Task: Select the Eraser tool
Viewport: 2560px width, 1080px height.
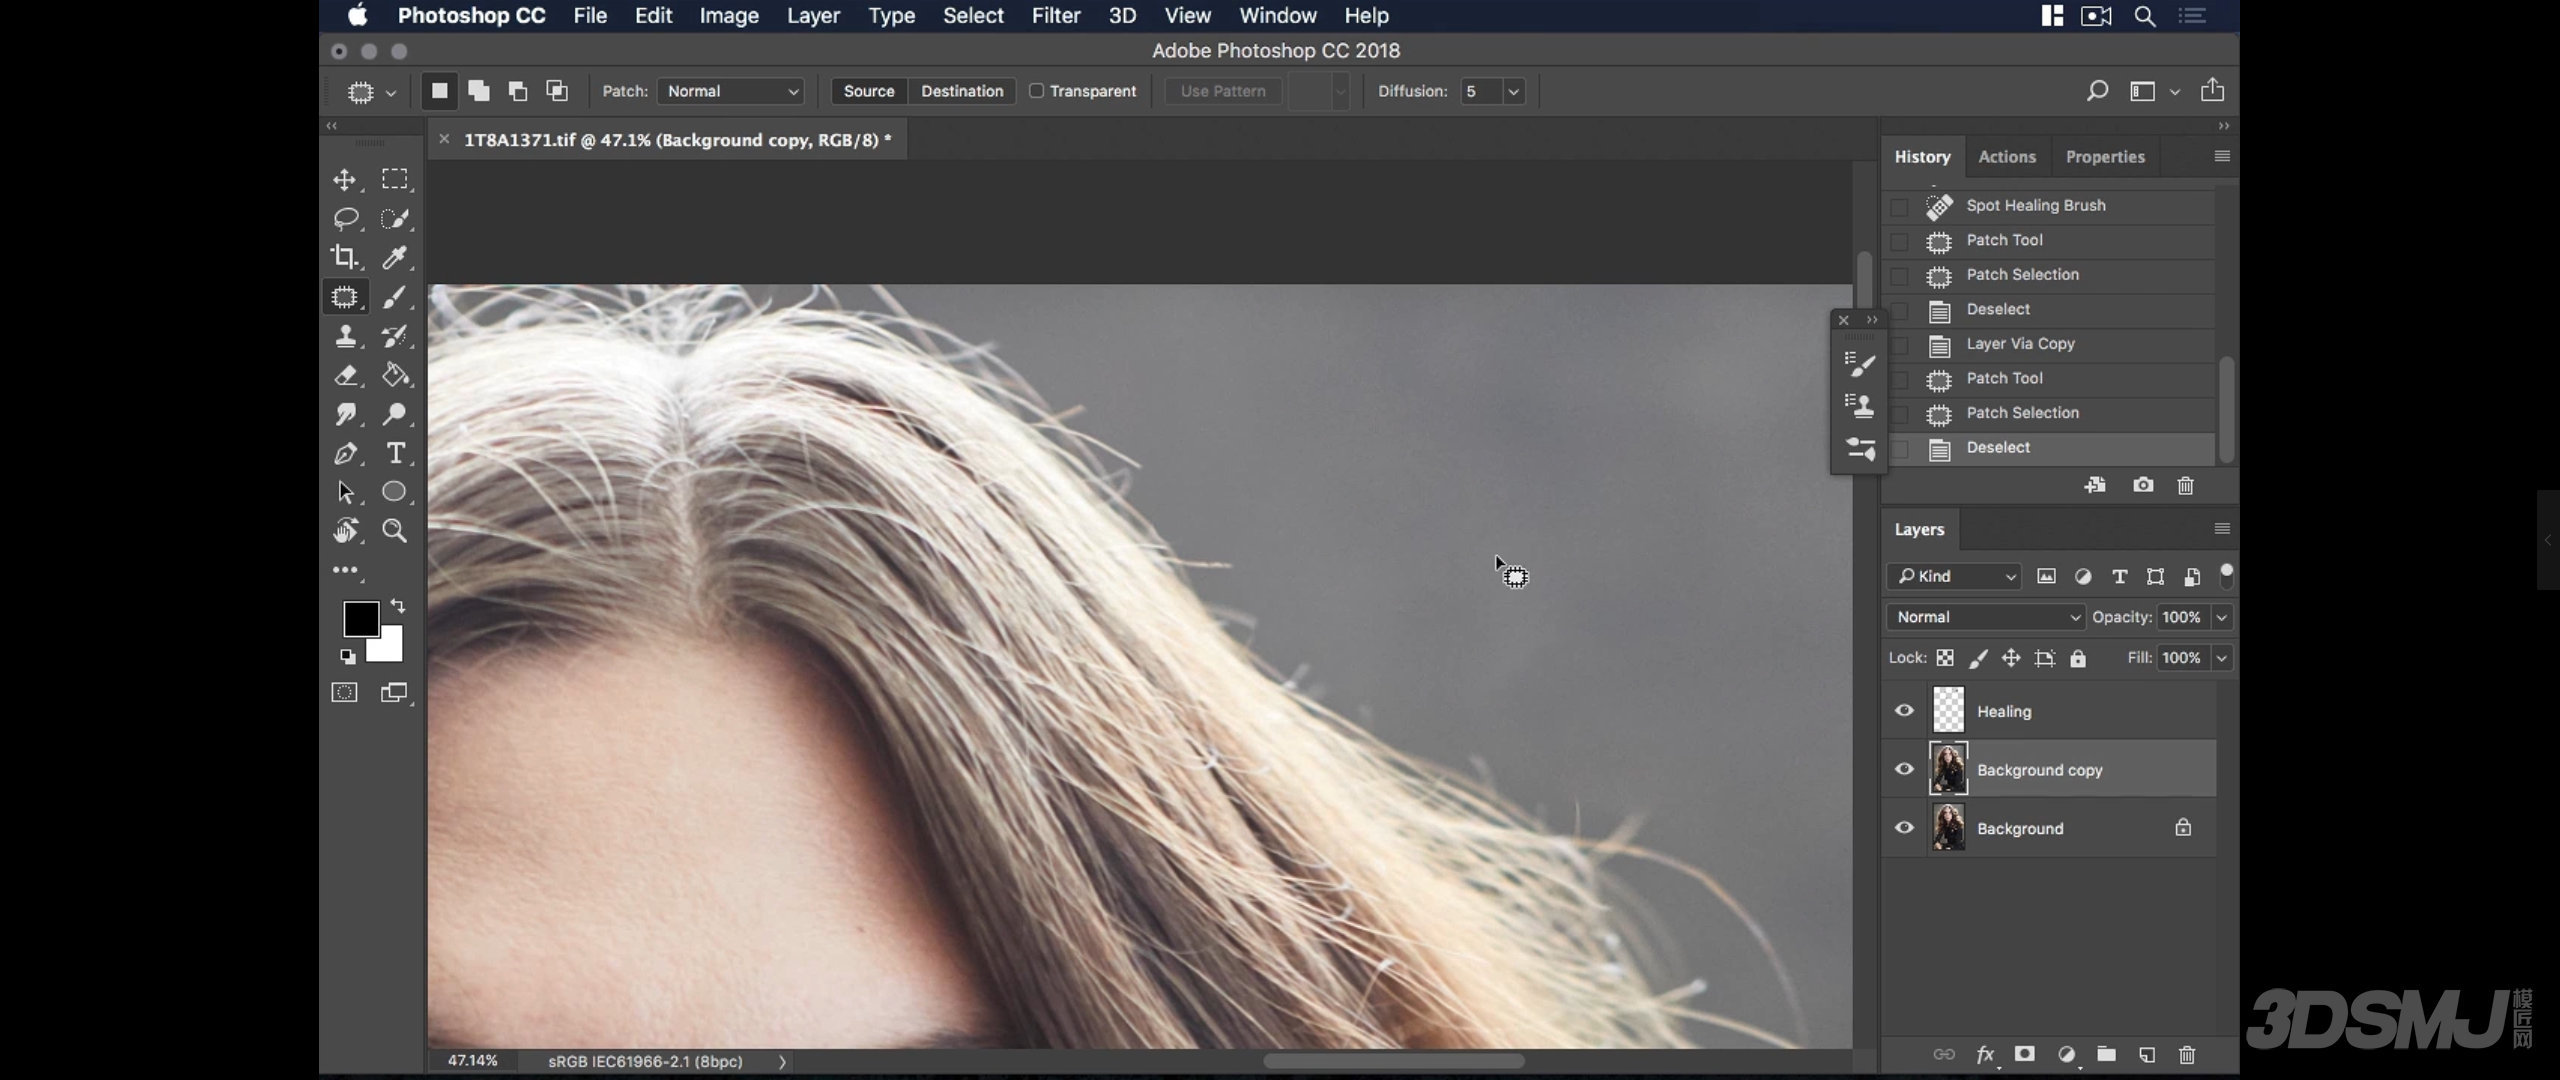Action: tap(345, 375)
